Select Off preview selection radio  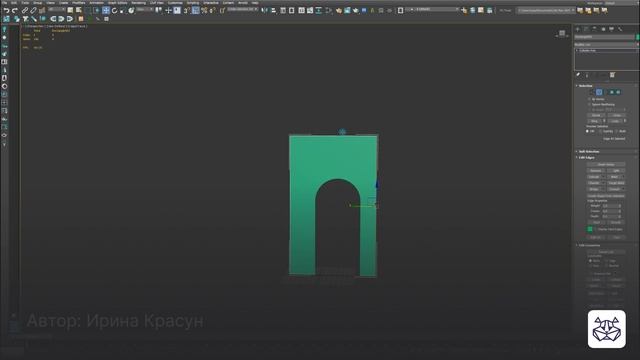tap(587, 131)
